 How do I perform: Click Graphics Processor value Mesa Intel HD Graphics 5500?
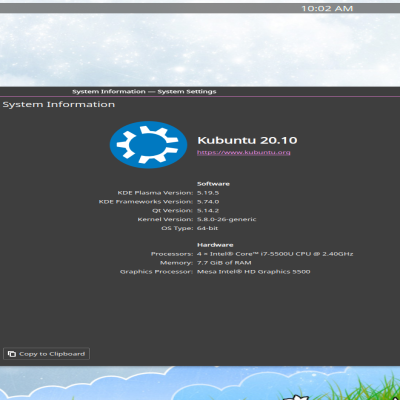tap(254, 272)
